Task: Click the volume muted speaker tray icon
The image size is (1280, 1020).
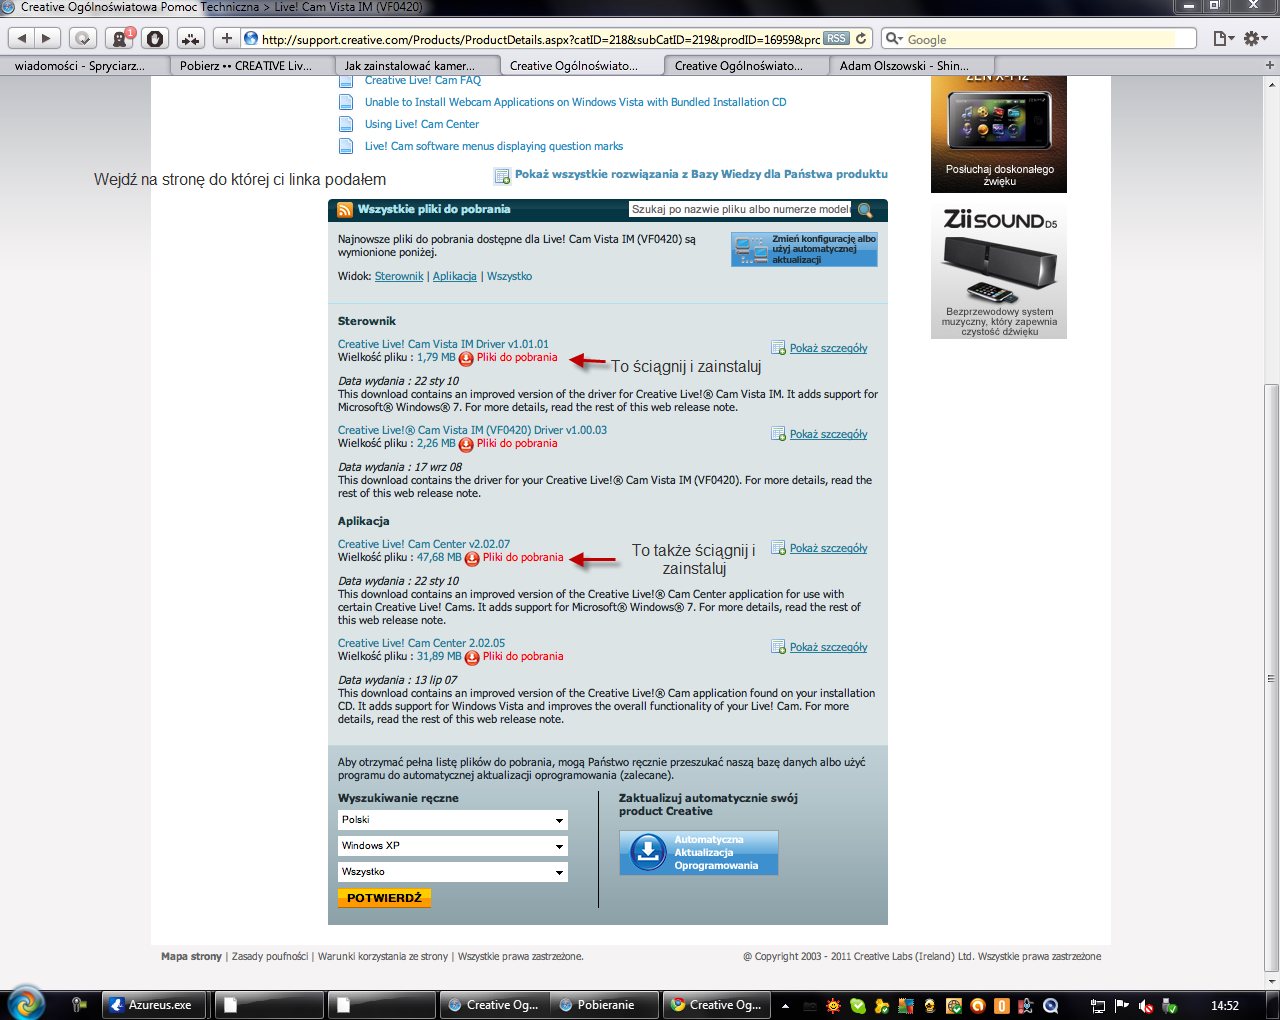Action: [x=1146, y=1006]
